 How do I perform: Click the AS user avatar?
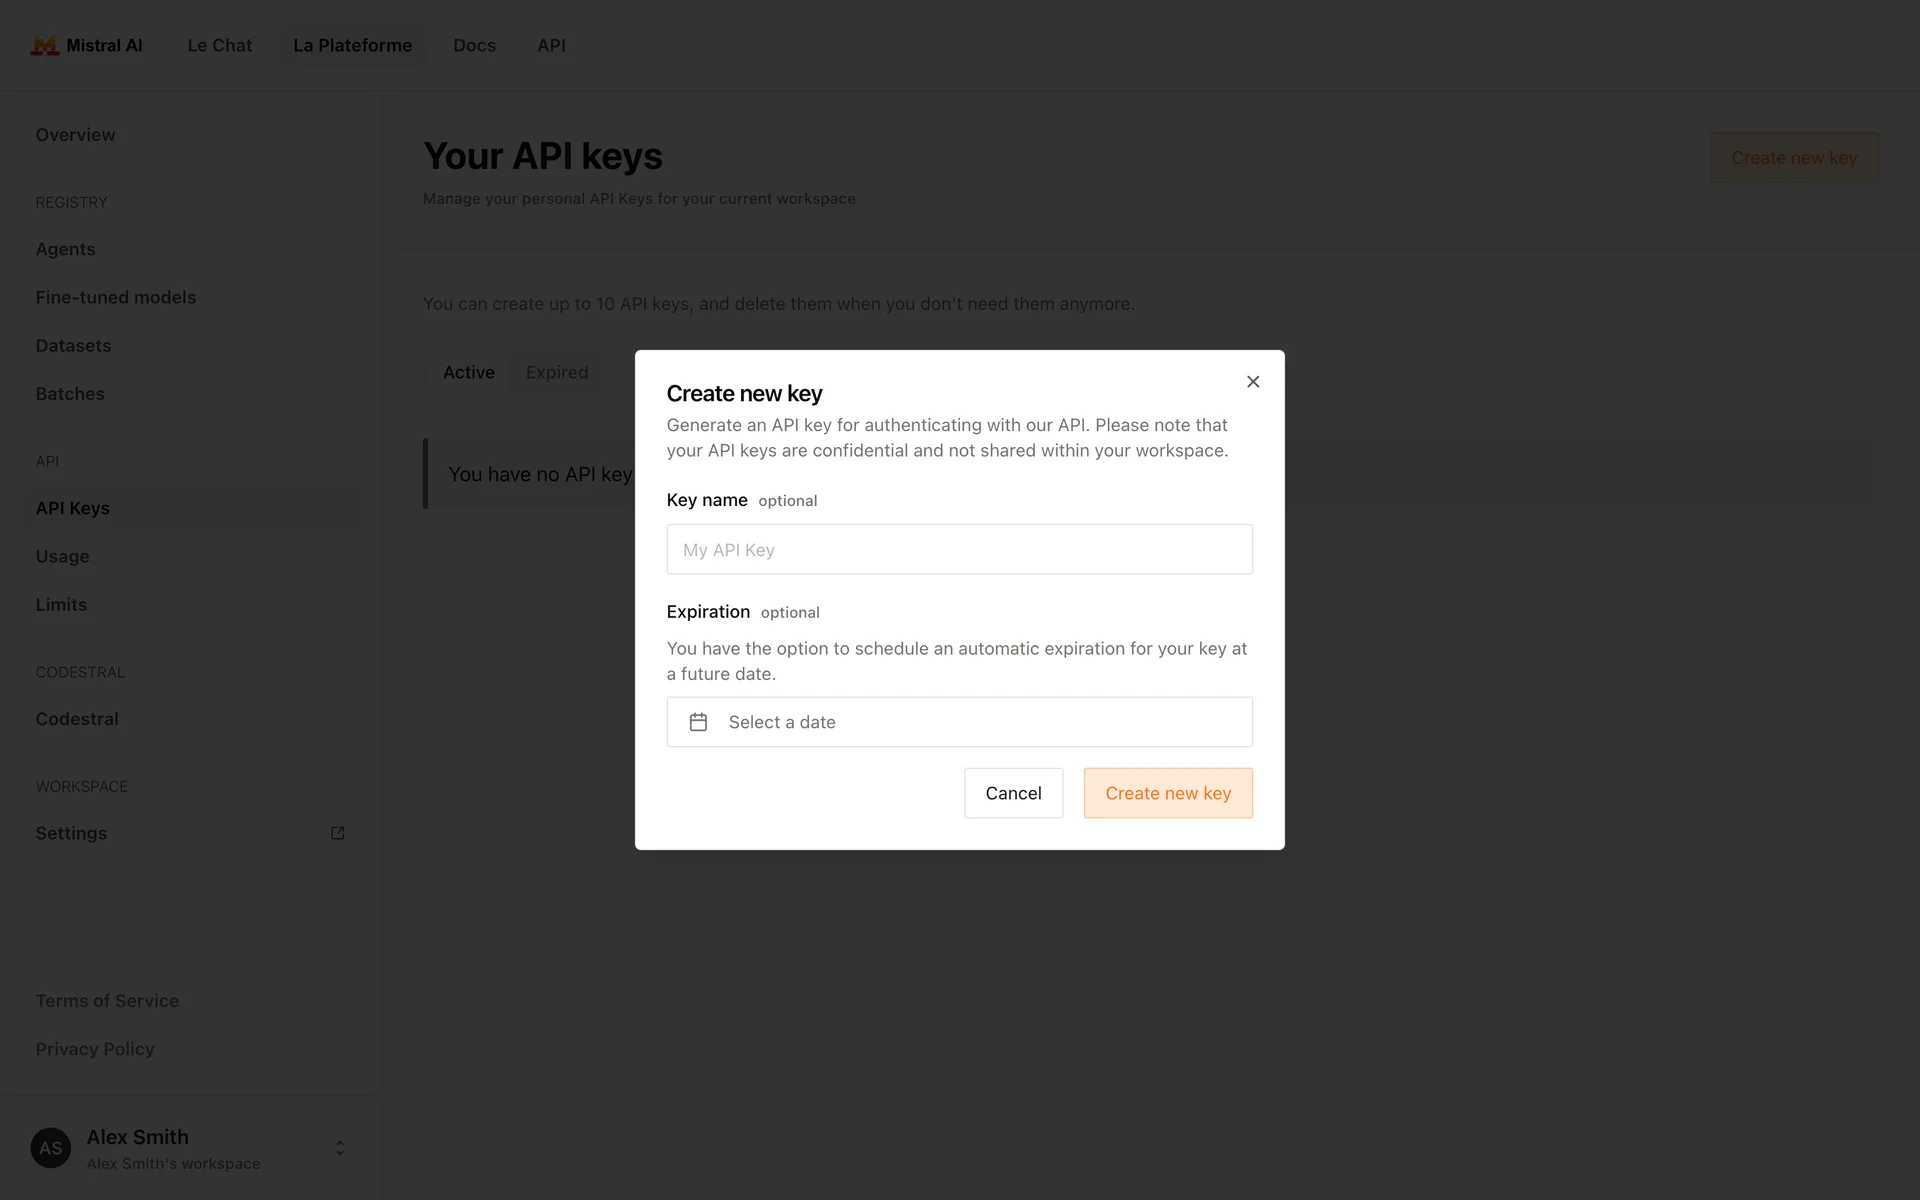pos(51,1148)
